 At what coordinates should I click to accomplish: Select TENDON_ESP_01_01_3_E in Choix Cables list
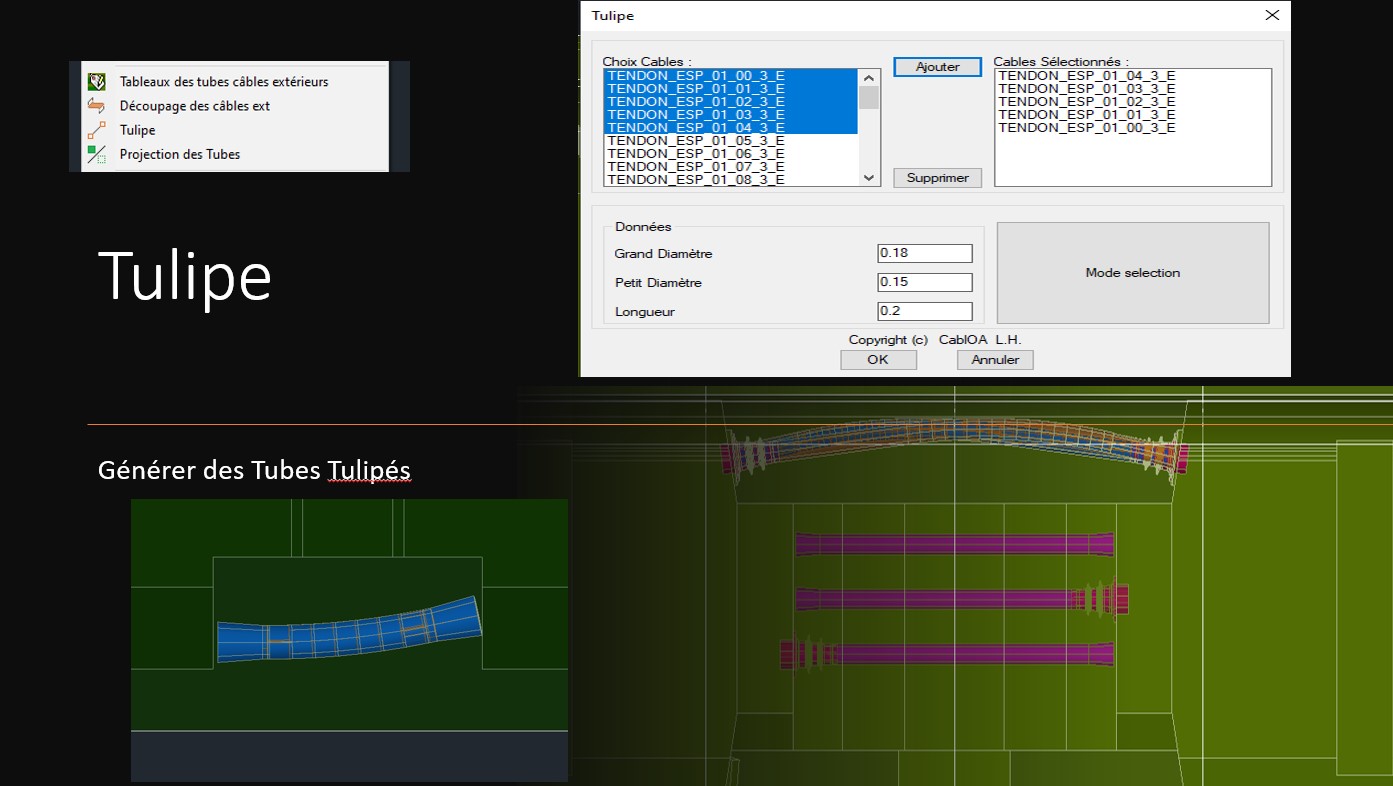click(x=731, y=88)
